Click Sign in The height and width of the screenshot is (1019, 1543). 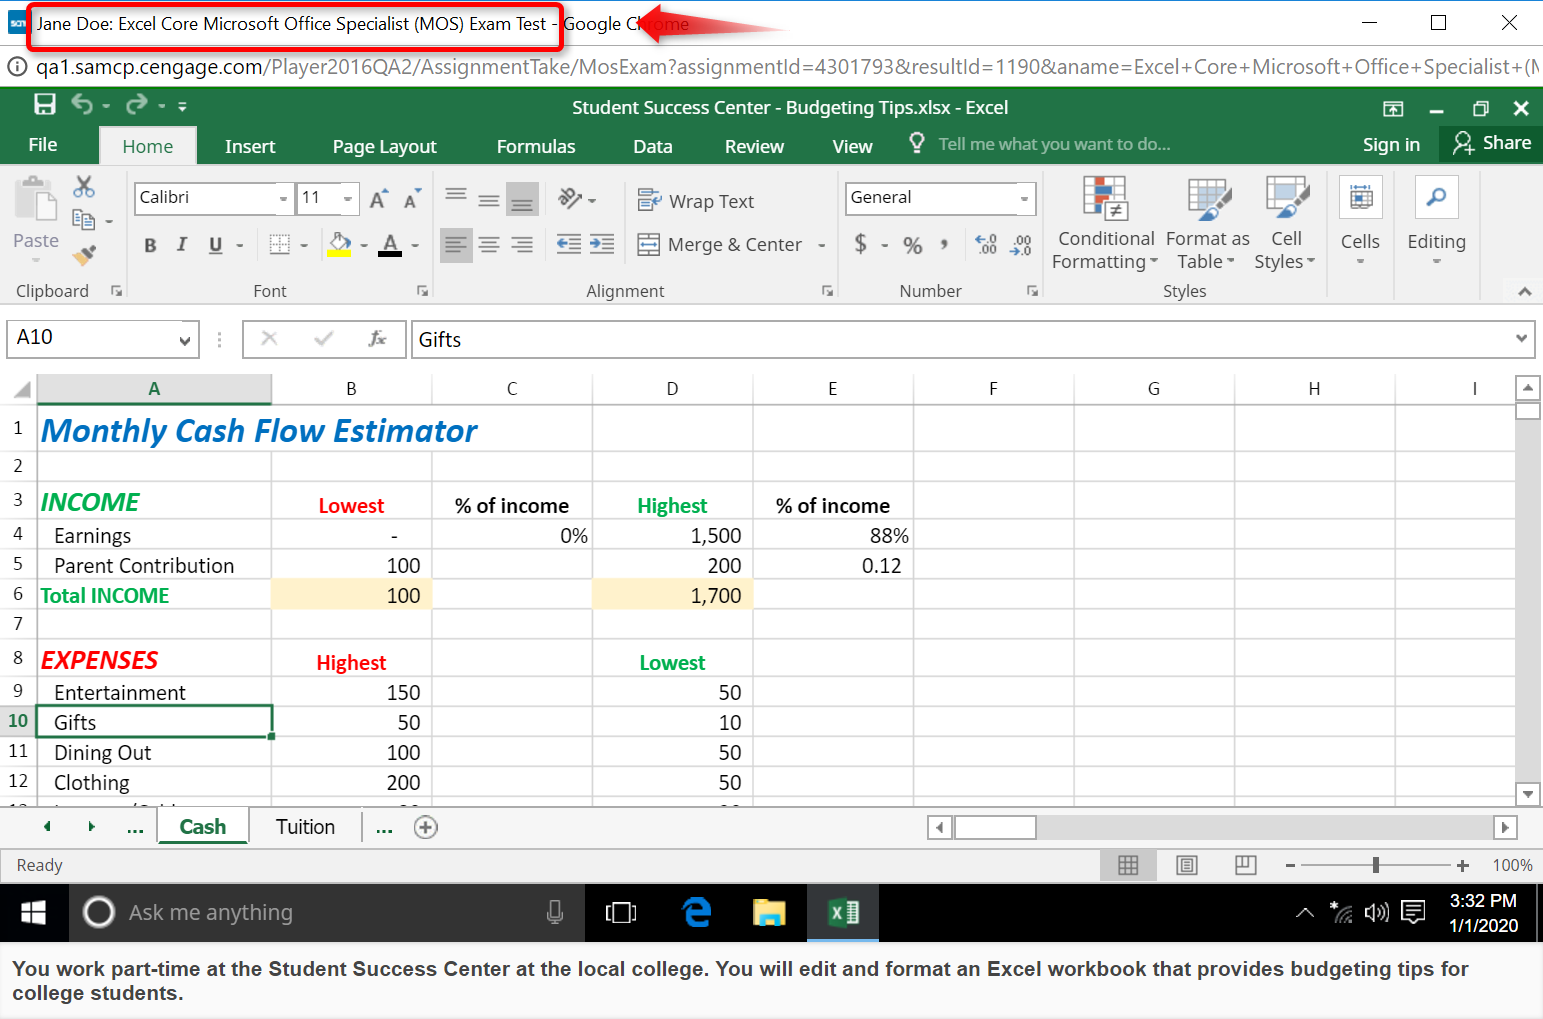pos(1391,145)
